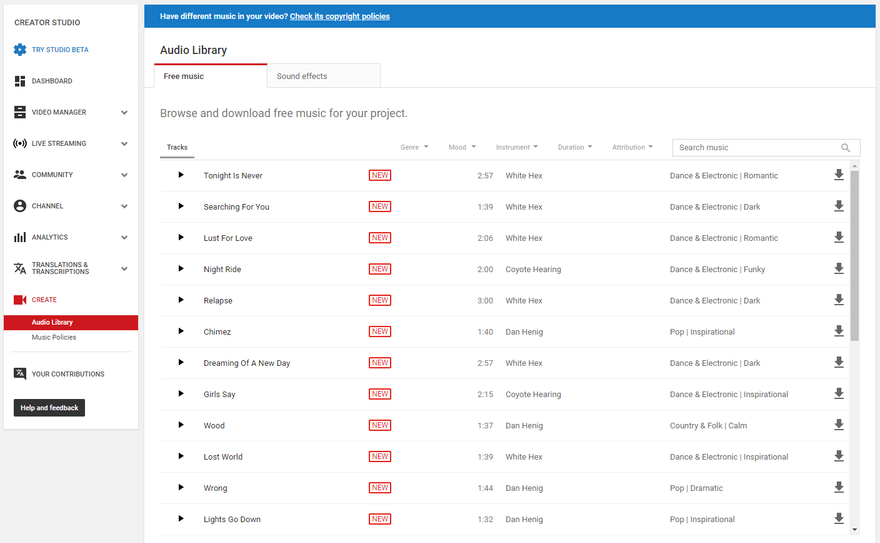Open the Mood filter dropdown
Screen dimensions: 880x543
point(462,147)
